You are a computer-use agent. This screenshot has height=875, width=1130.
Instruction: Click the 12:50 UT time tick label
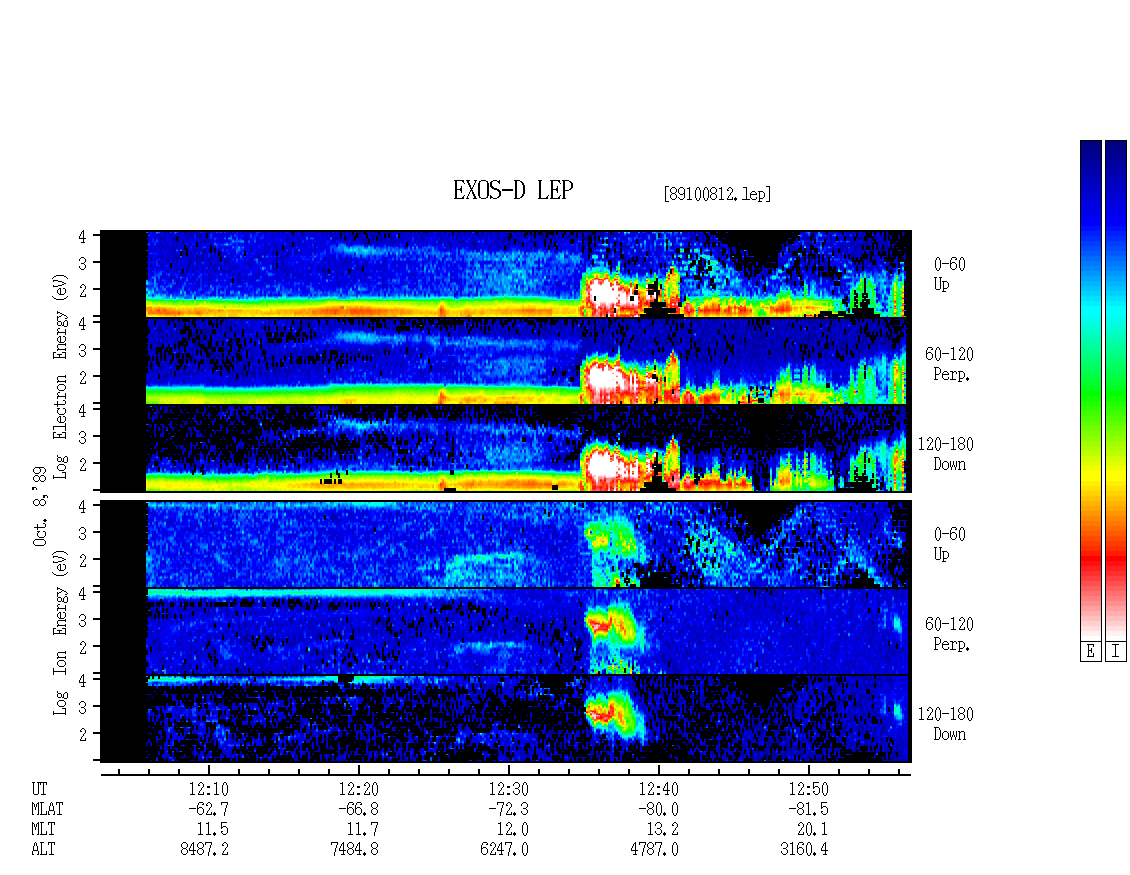[809, 790]
